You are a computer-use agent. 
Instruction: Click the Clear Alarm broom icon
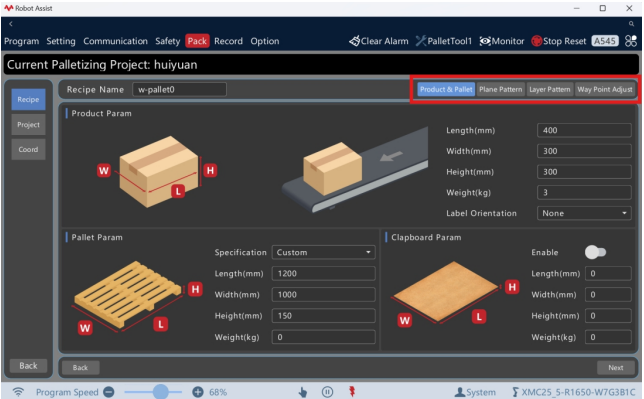point(354,41)
